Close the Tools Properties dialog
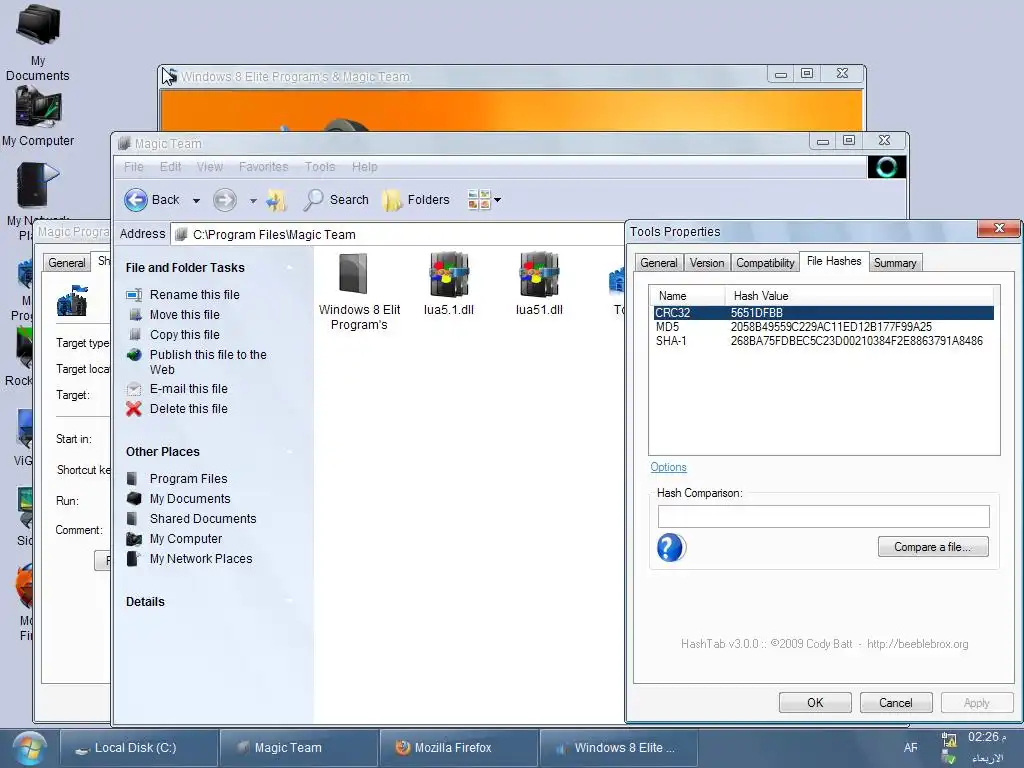Image resolution: width=1024 pixels, height=768 pixels. [x=999, y=228]
